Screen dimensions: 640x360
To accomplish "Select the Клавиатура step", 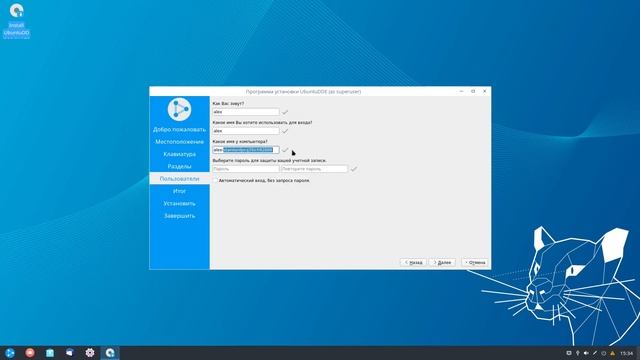I will point(179,154).
